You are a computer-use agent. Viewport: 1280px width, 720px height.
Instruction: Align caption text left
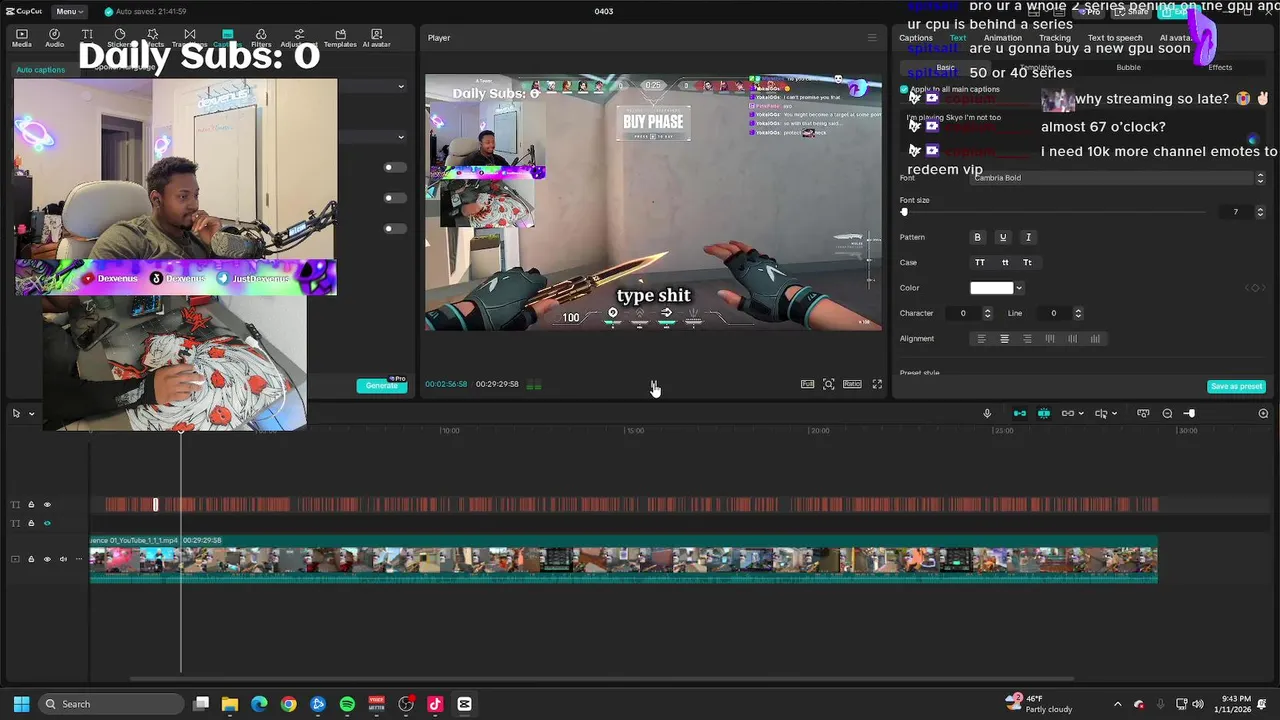click(x=981, y=339)
